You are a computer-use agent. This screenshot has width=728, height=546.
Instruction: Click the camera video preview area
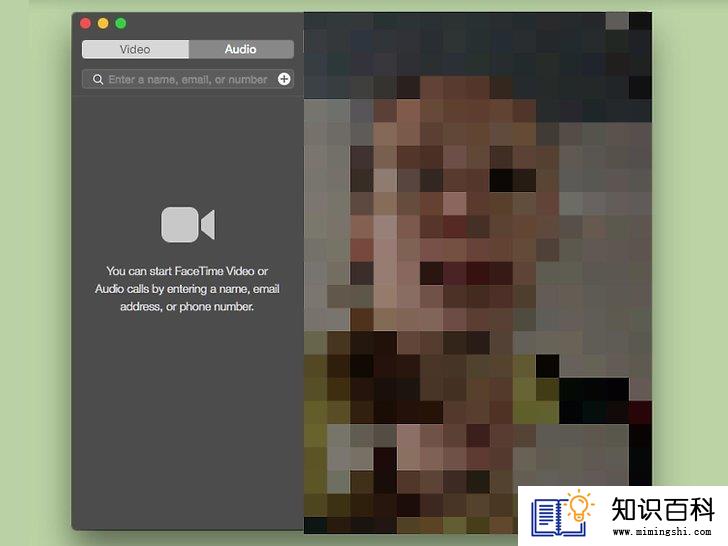478,273
